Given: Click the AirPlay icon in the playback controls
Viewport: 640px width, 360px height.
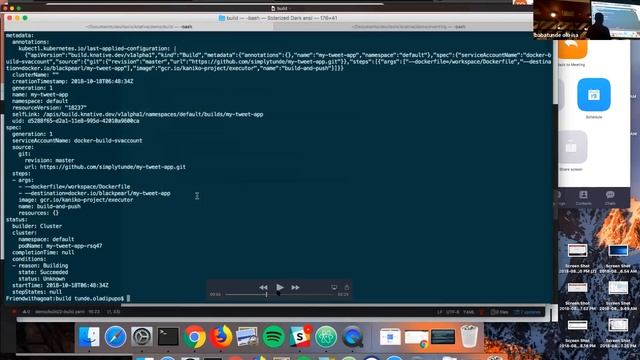Looking at the screenshot, I should (334, 287).
